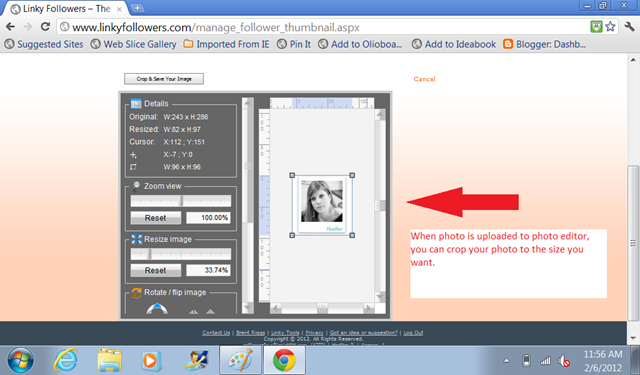Click the network signal tray icon
640x375 pixels.
(546, 361)
